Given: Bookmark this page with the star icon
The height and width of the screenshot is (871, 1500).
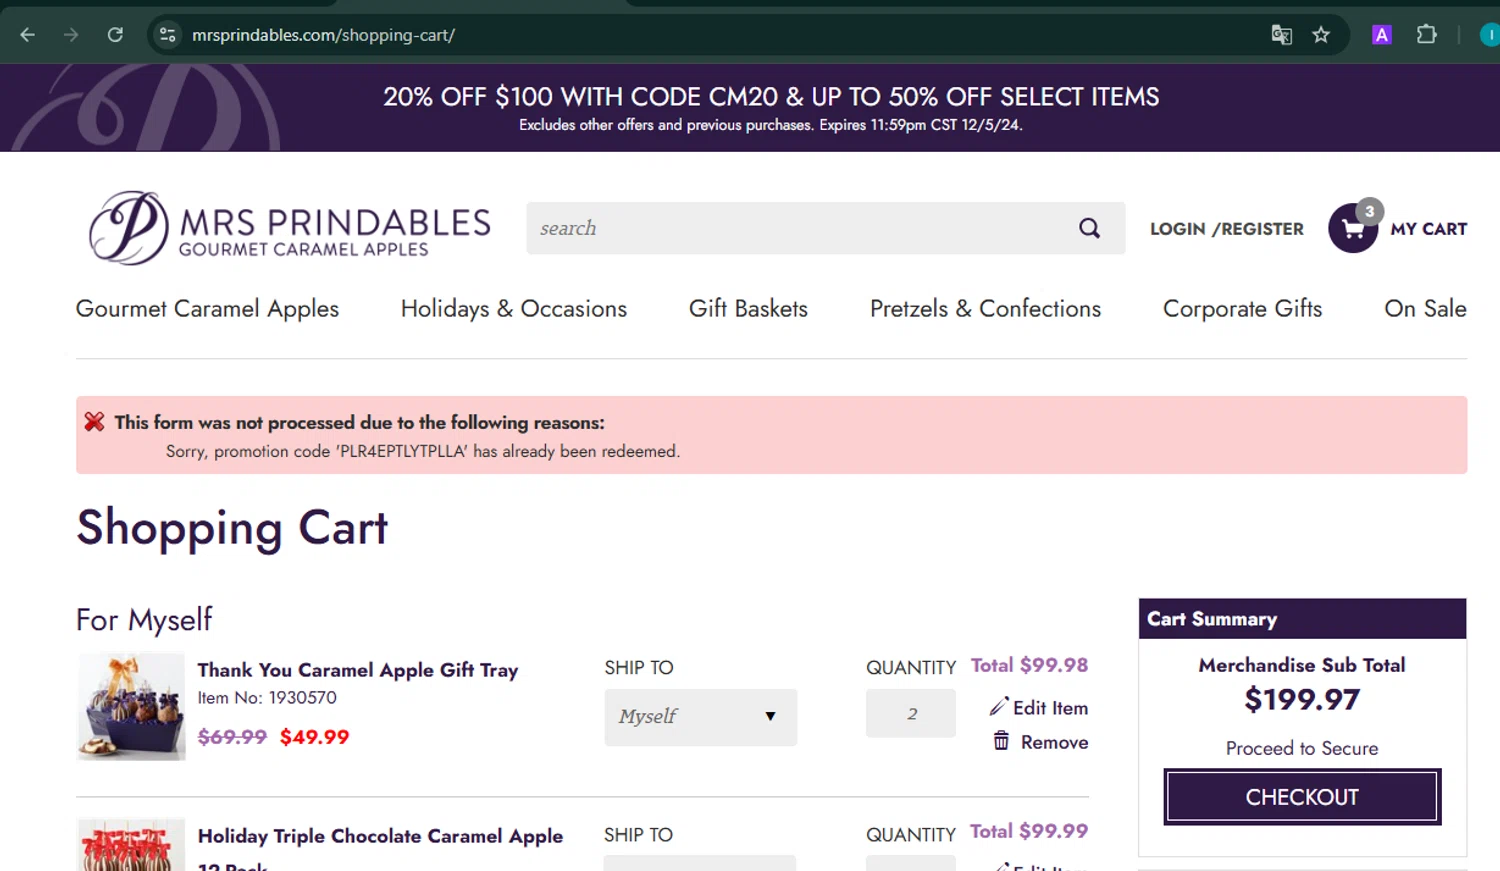Looking at the screenshot, I should pyautogui.click(x=1321, y=35).
